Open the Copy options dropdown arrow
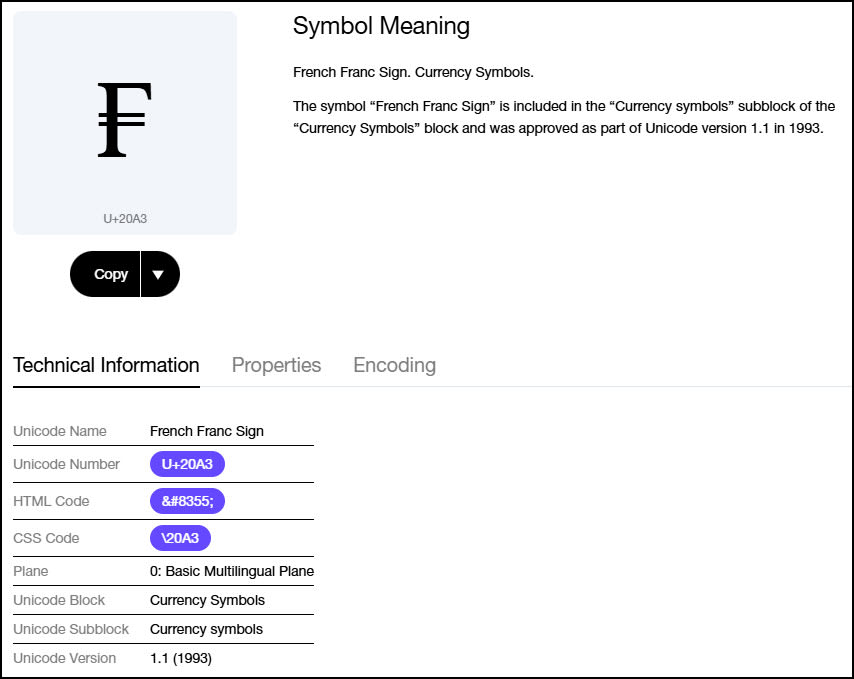854x679 pixels. click(x=161, y=273)
